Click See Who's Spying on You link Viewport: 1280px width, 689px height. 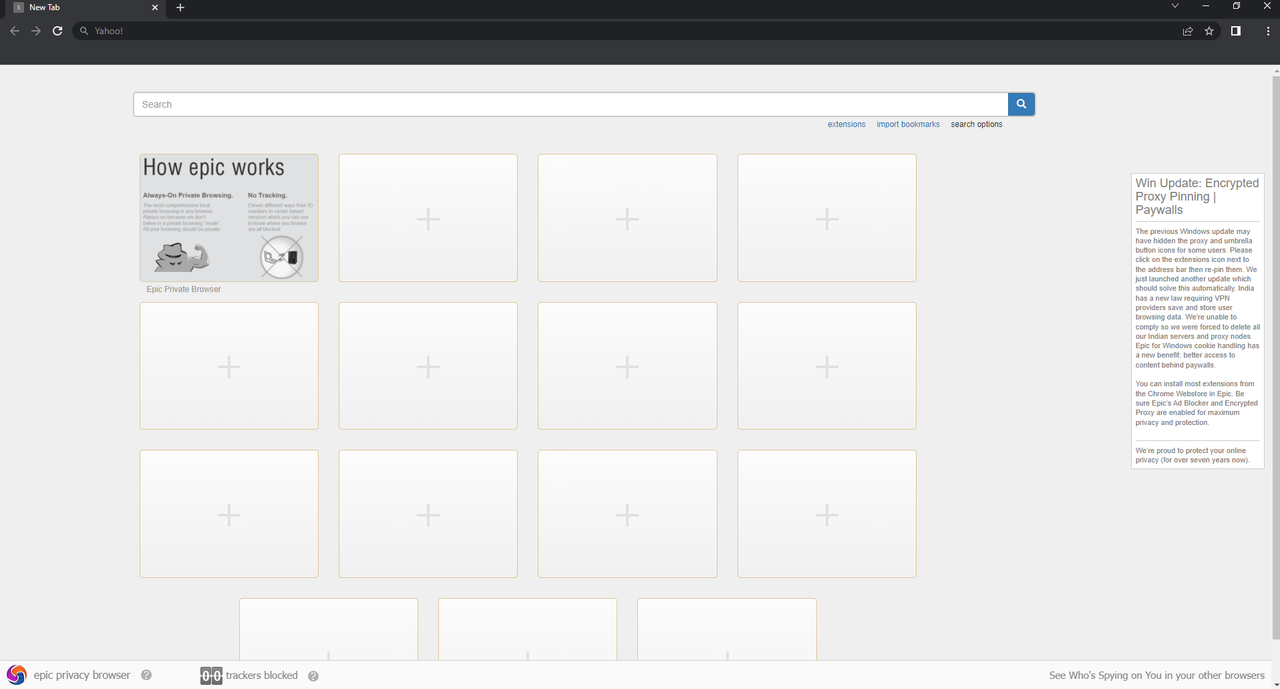click(1157, 676)
